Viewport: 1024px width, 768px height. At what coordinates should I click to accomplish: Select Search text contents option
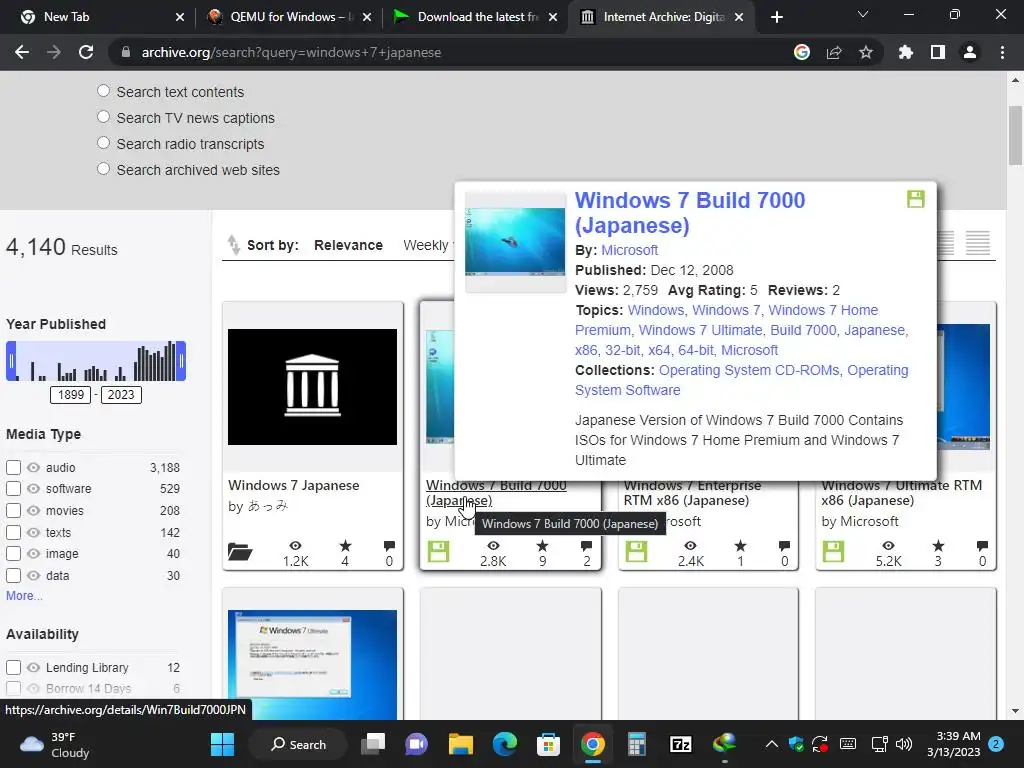pyautogui.click(x=103, y=91)
